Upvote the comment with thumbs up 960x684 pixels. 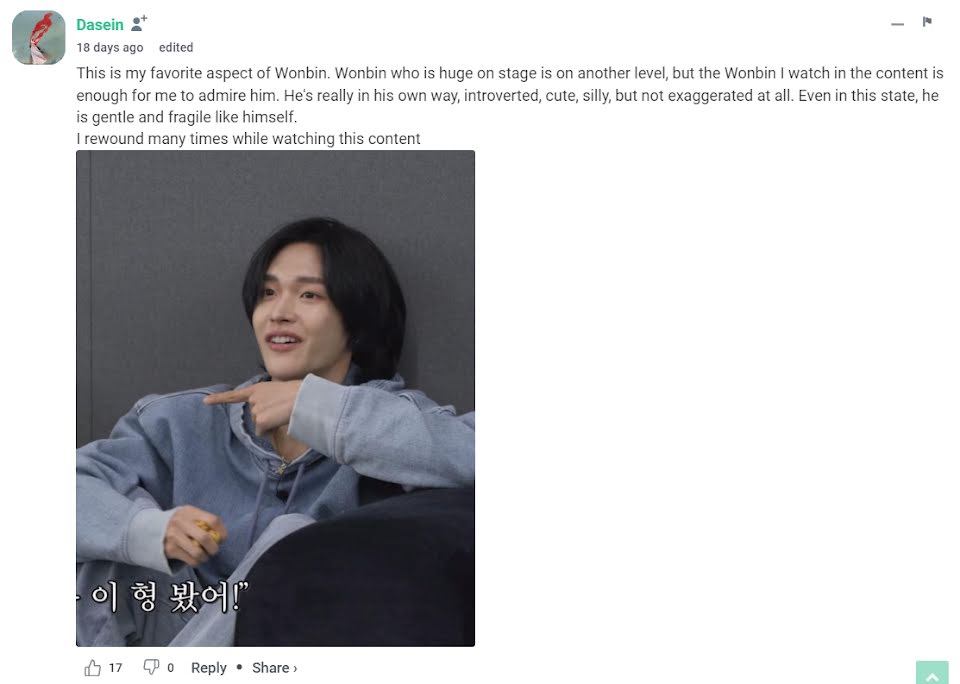pos(92,667)
